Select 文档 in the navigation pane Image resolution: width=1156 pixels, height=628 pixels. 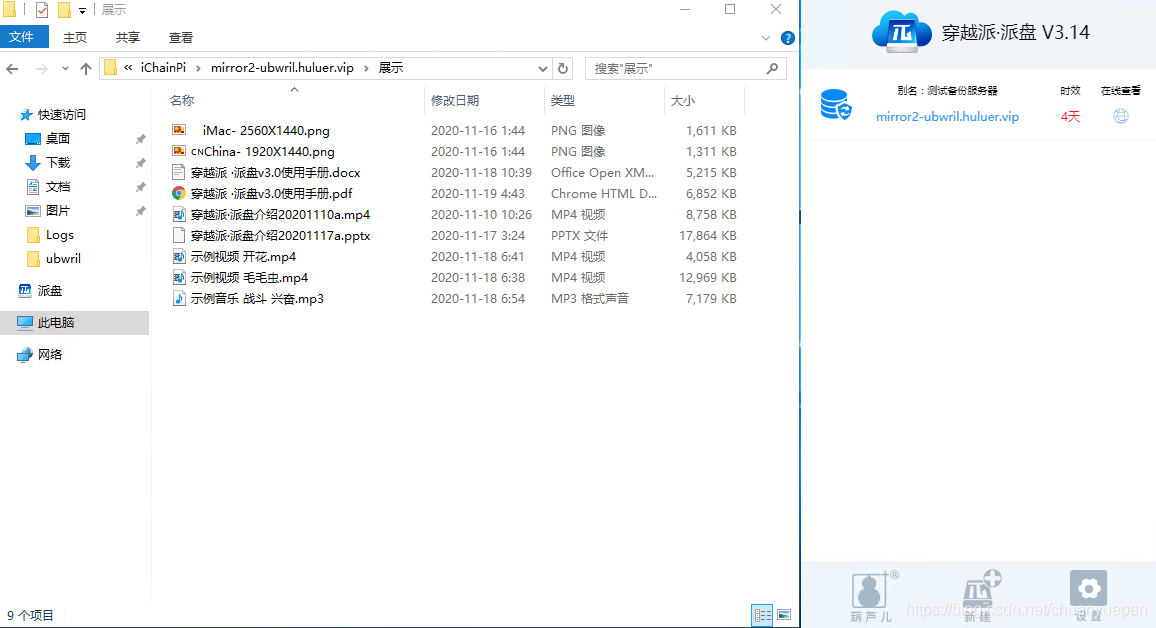click(58, 186)
